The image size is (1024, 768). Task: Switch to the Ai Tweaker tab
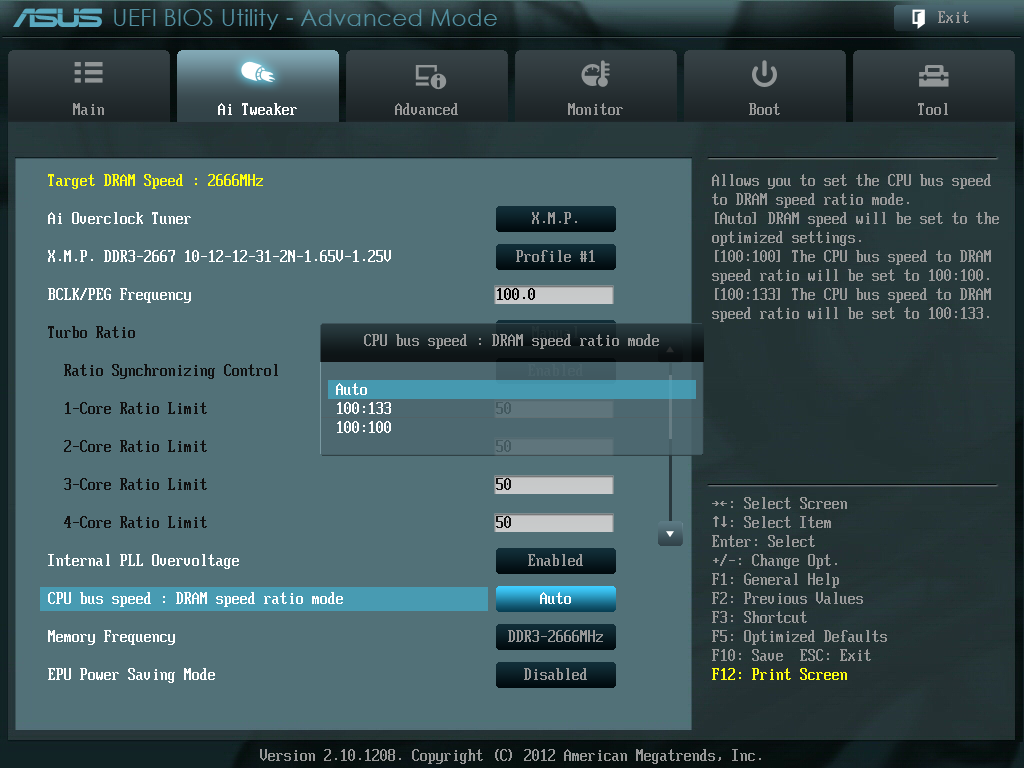258,86
